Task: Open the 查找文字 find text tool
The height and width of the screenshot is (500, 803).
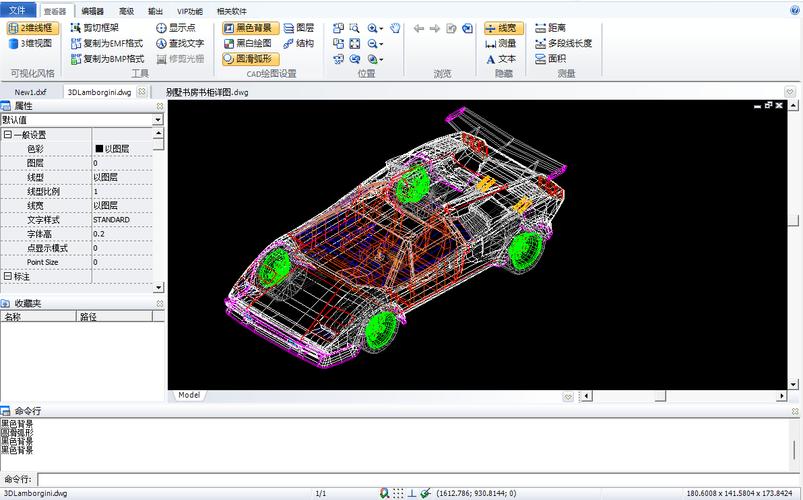Action: [x=180, y=44]
